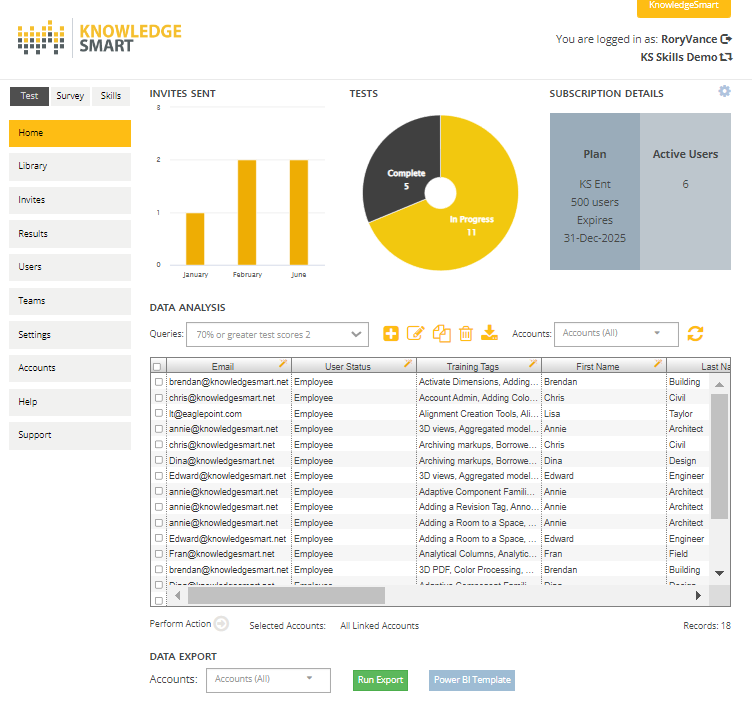Image resolution: width=752 pixels, height=708 pixels.
Task: Click the filter icon on User Status column
Action: tap(408, 364)
